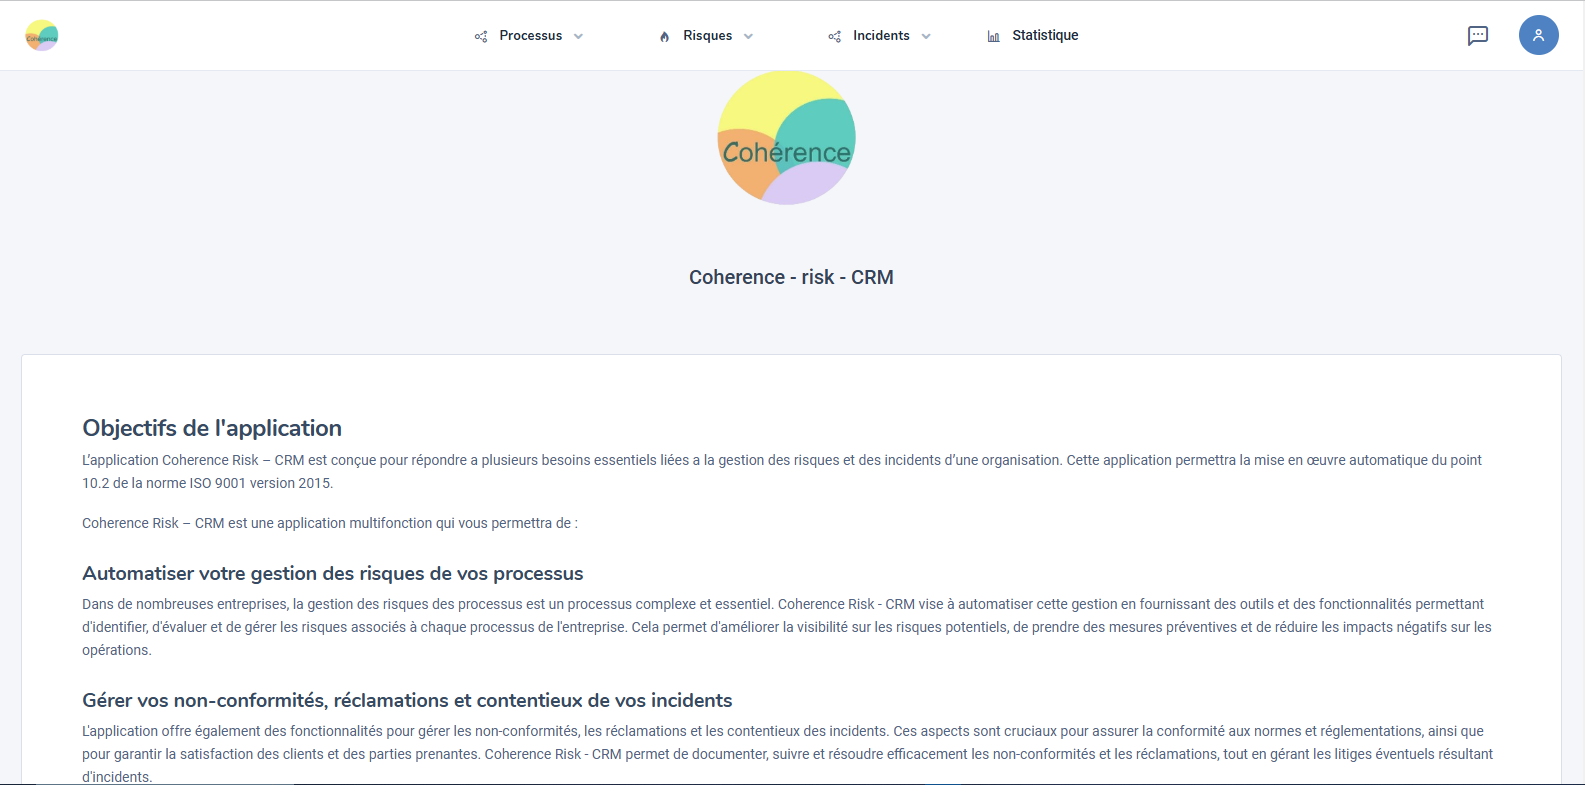
Task: Expand the Incidents dropdown chevron
Action: point(926,36)
